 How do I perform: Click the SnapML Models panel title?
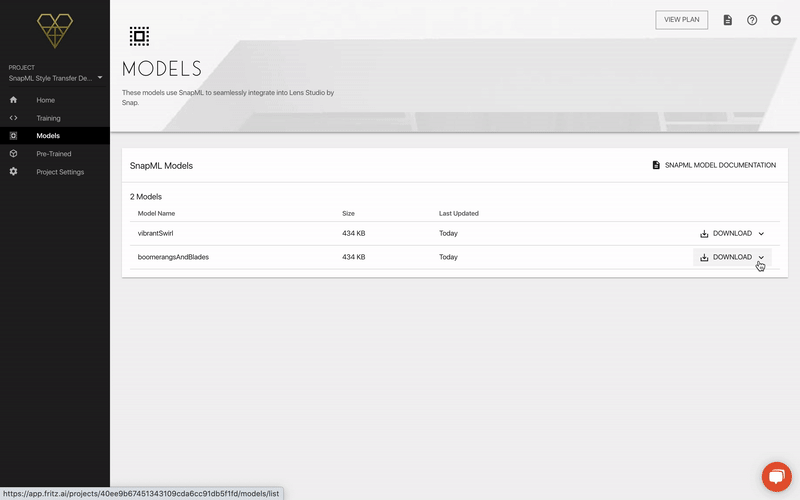tap(161, 166)
